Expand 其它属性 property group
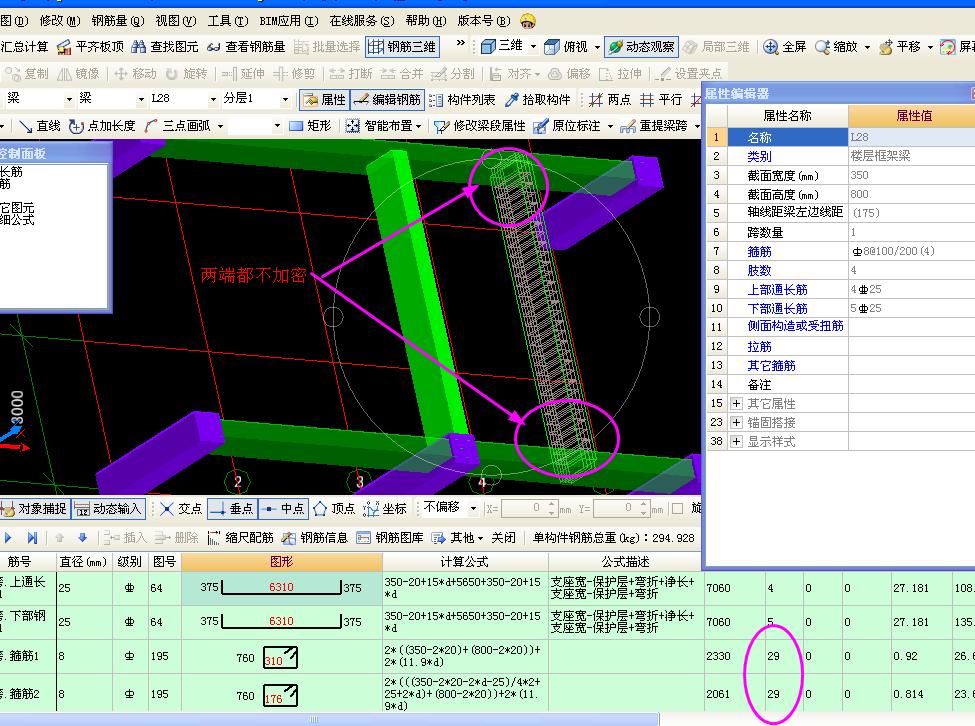The width and height of the screenshot is (975, 726). [736, 404]
